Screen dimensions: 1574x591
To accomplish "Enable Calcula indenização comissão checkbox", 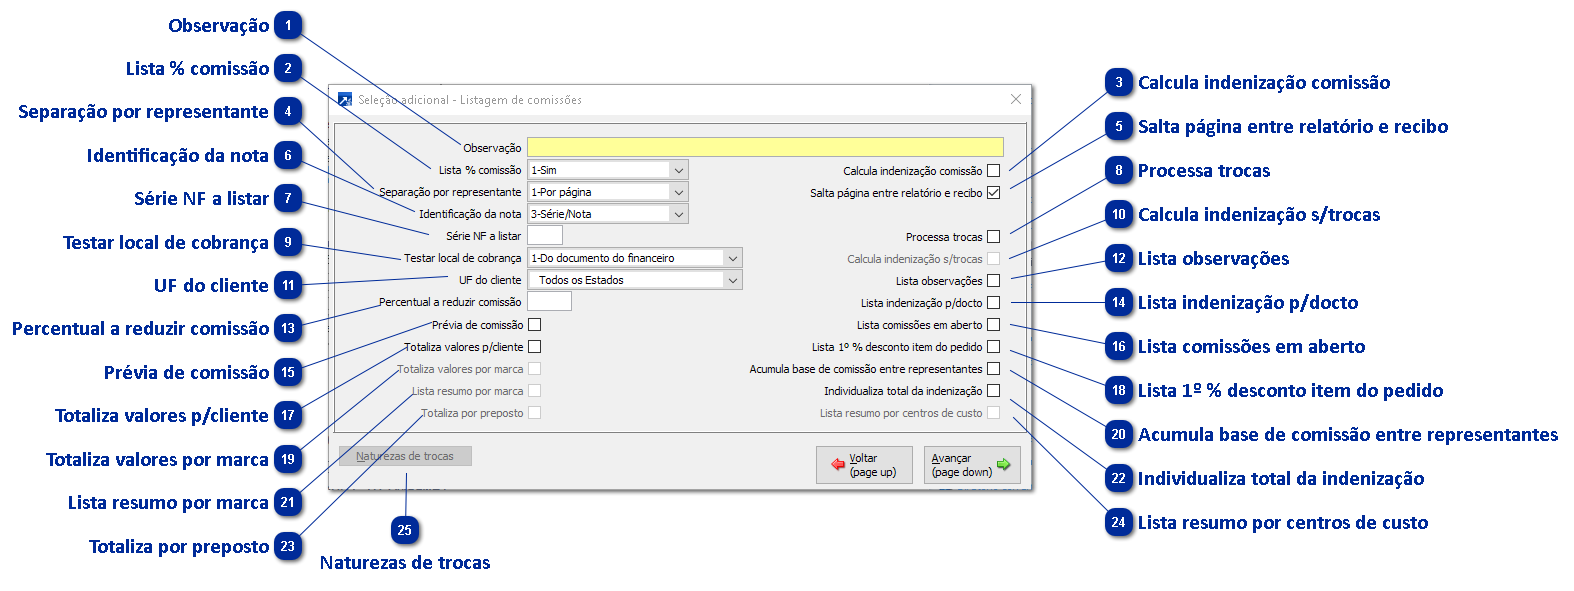I will pos(993,171).
